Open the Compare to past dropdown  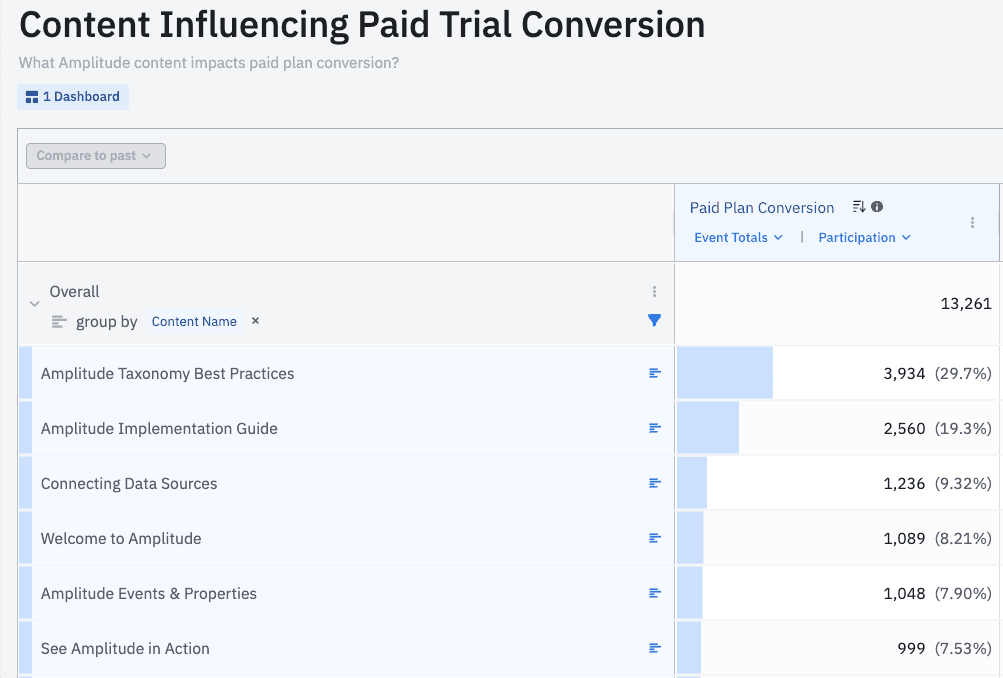[x=95, y=156]
